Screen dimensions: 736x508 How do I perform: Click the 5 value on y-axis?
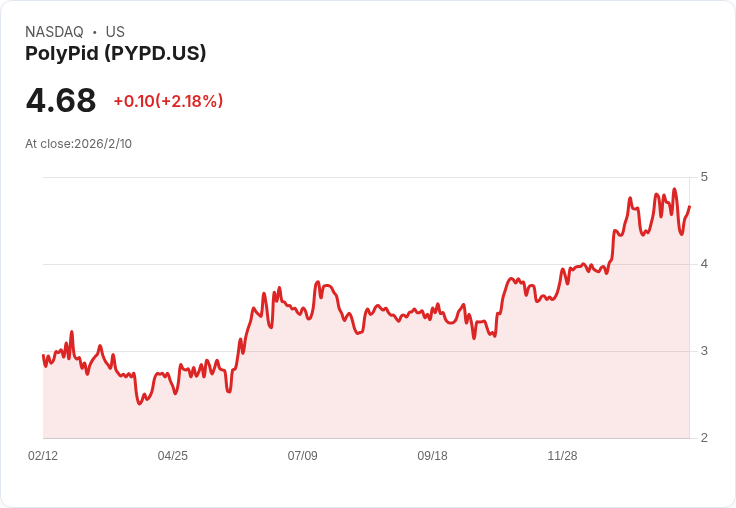[704, 177]
